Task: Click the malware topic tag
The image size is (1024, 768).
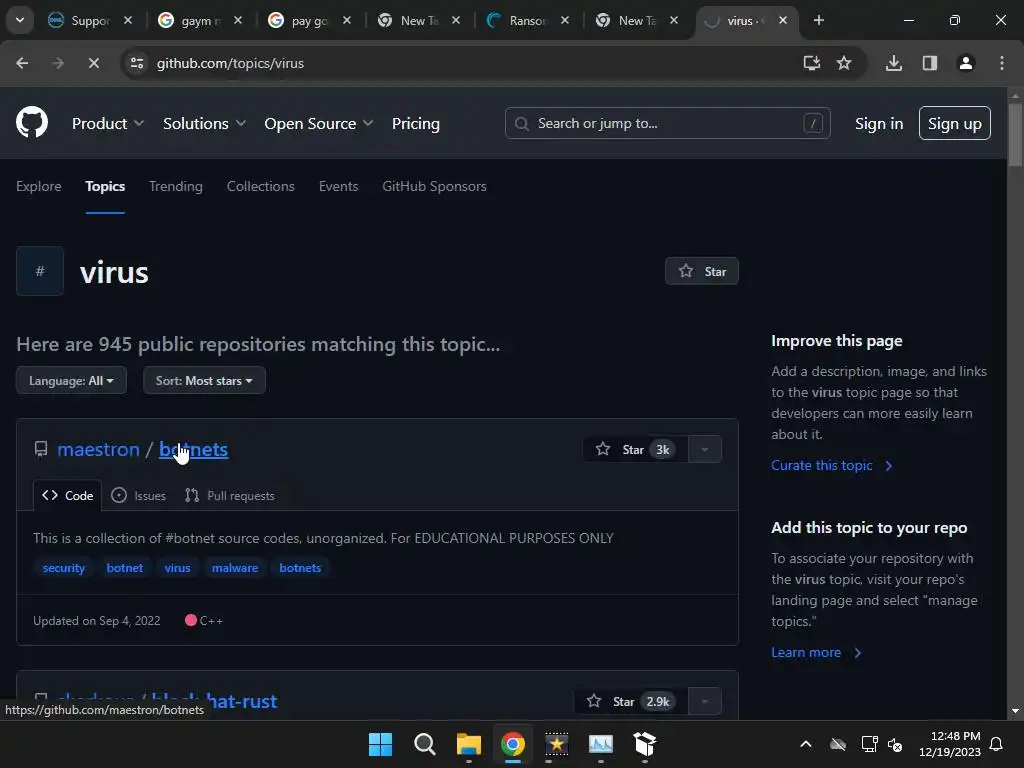Action: (x=234, y=568)
